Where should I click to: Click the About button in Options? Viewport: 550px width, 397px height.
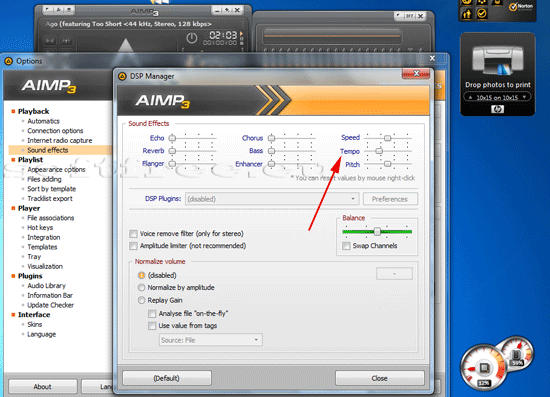click(42, 386)
